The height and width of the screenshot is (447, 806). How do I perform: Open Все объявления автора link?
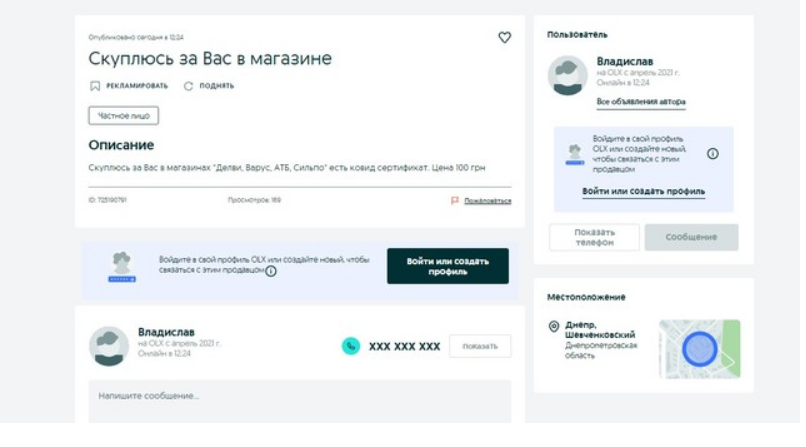point(641,102)
